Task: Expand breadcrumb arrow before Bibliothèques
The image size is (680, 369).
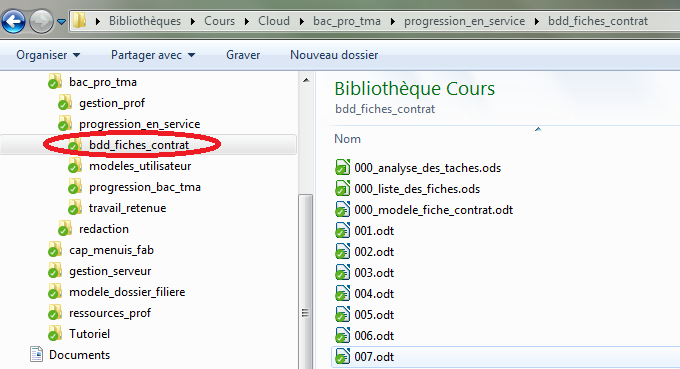Action: click(98, 21)
